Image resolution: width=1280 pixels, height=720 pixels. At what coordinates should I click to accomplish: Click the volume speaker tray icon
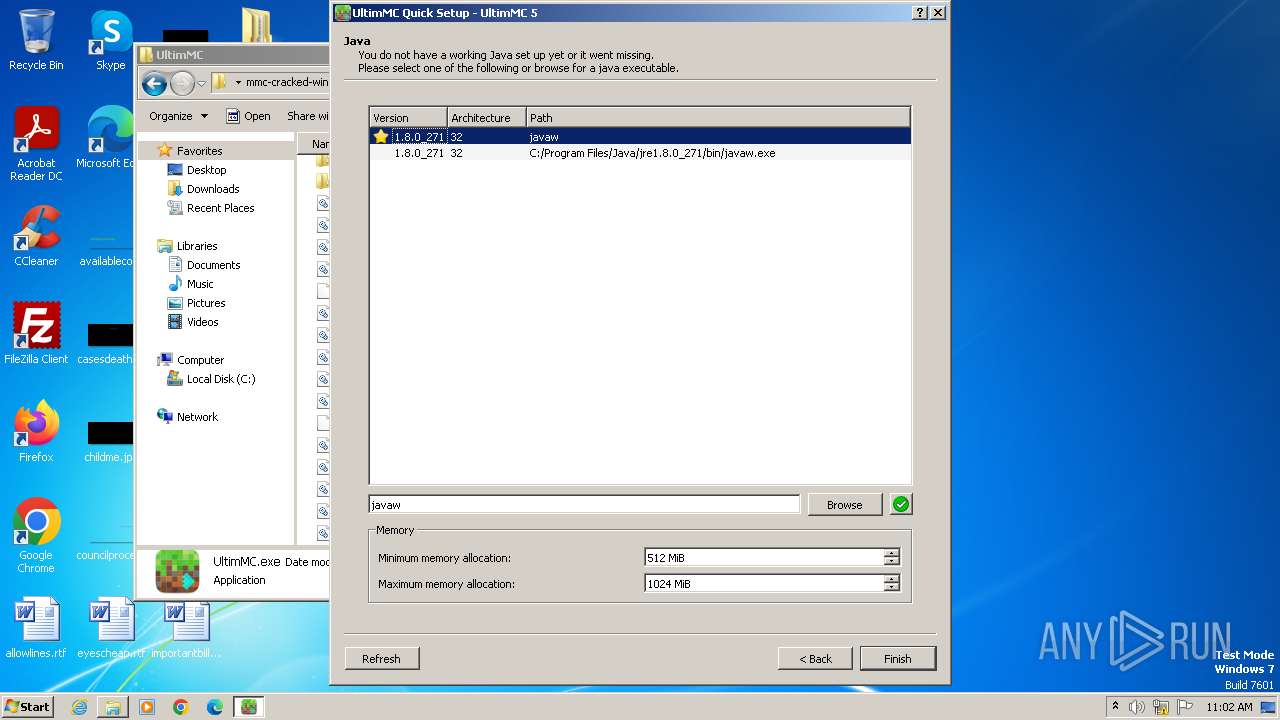[1137, 707]
